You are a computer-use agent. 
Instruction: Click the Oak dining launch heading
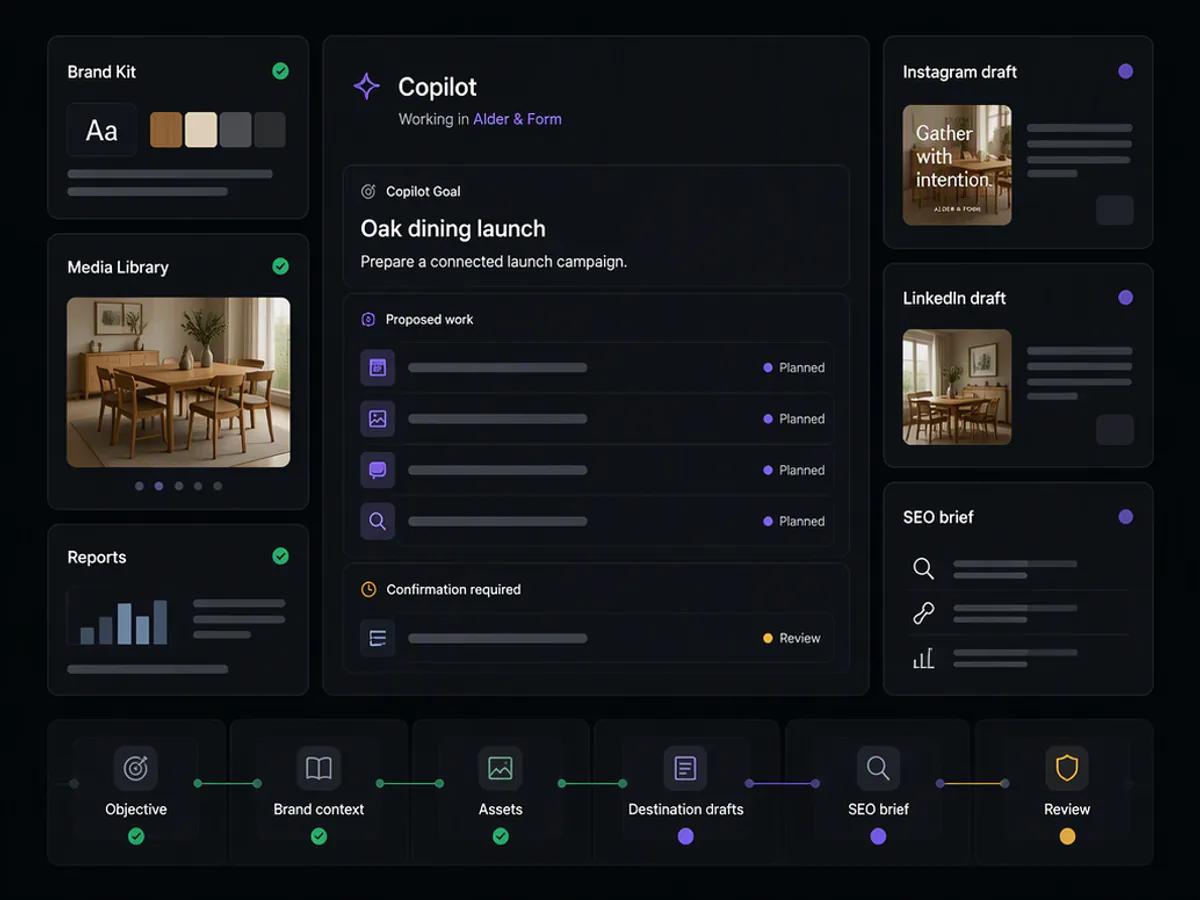tap(453, 228)
